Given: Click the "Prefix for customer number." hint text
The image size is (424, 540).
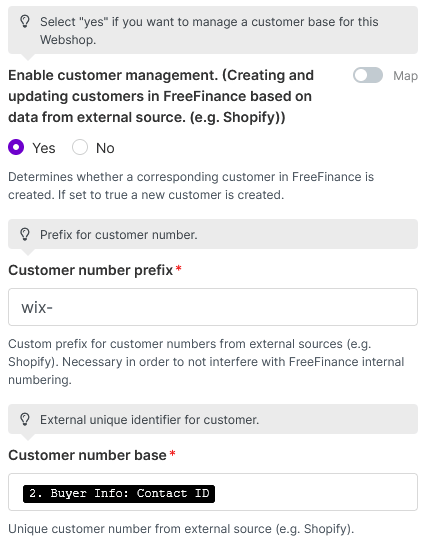Looking at the screenshot, I should tap(119, 235).
